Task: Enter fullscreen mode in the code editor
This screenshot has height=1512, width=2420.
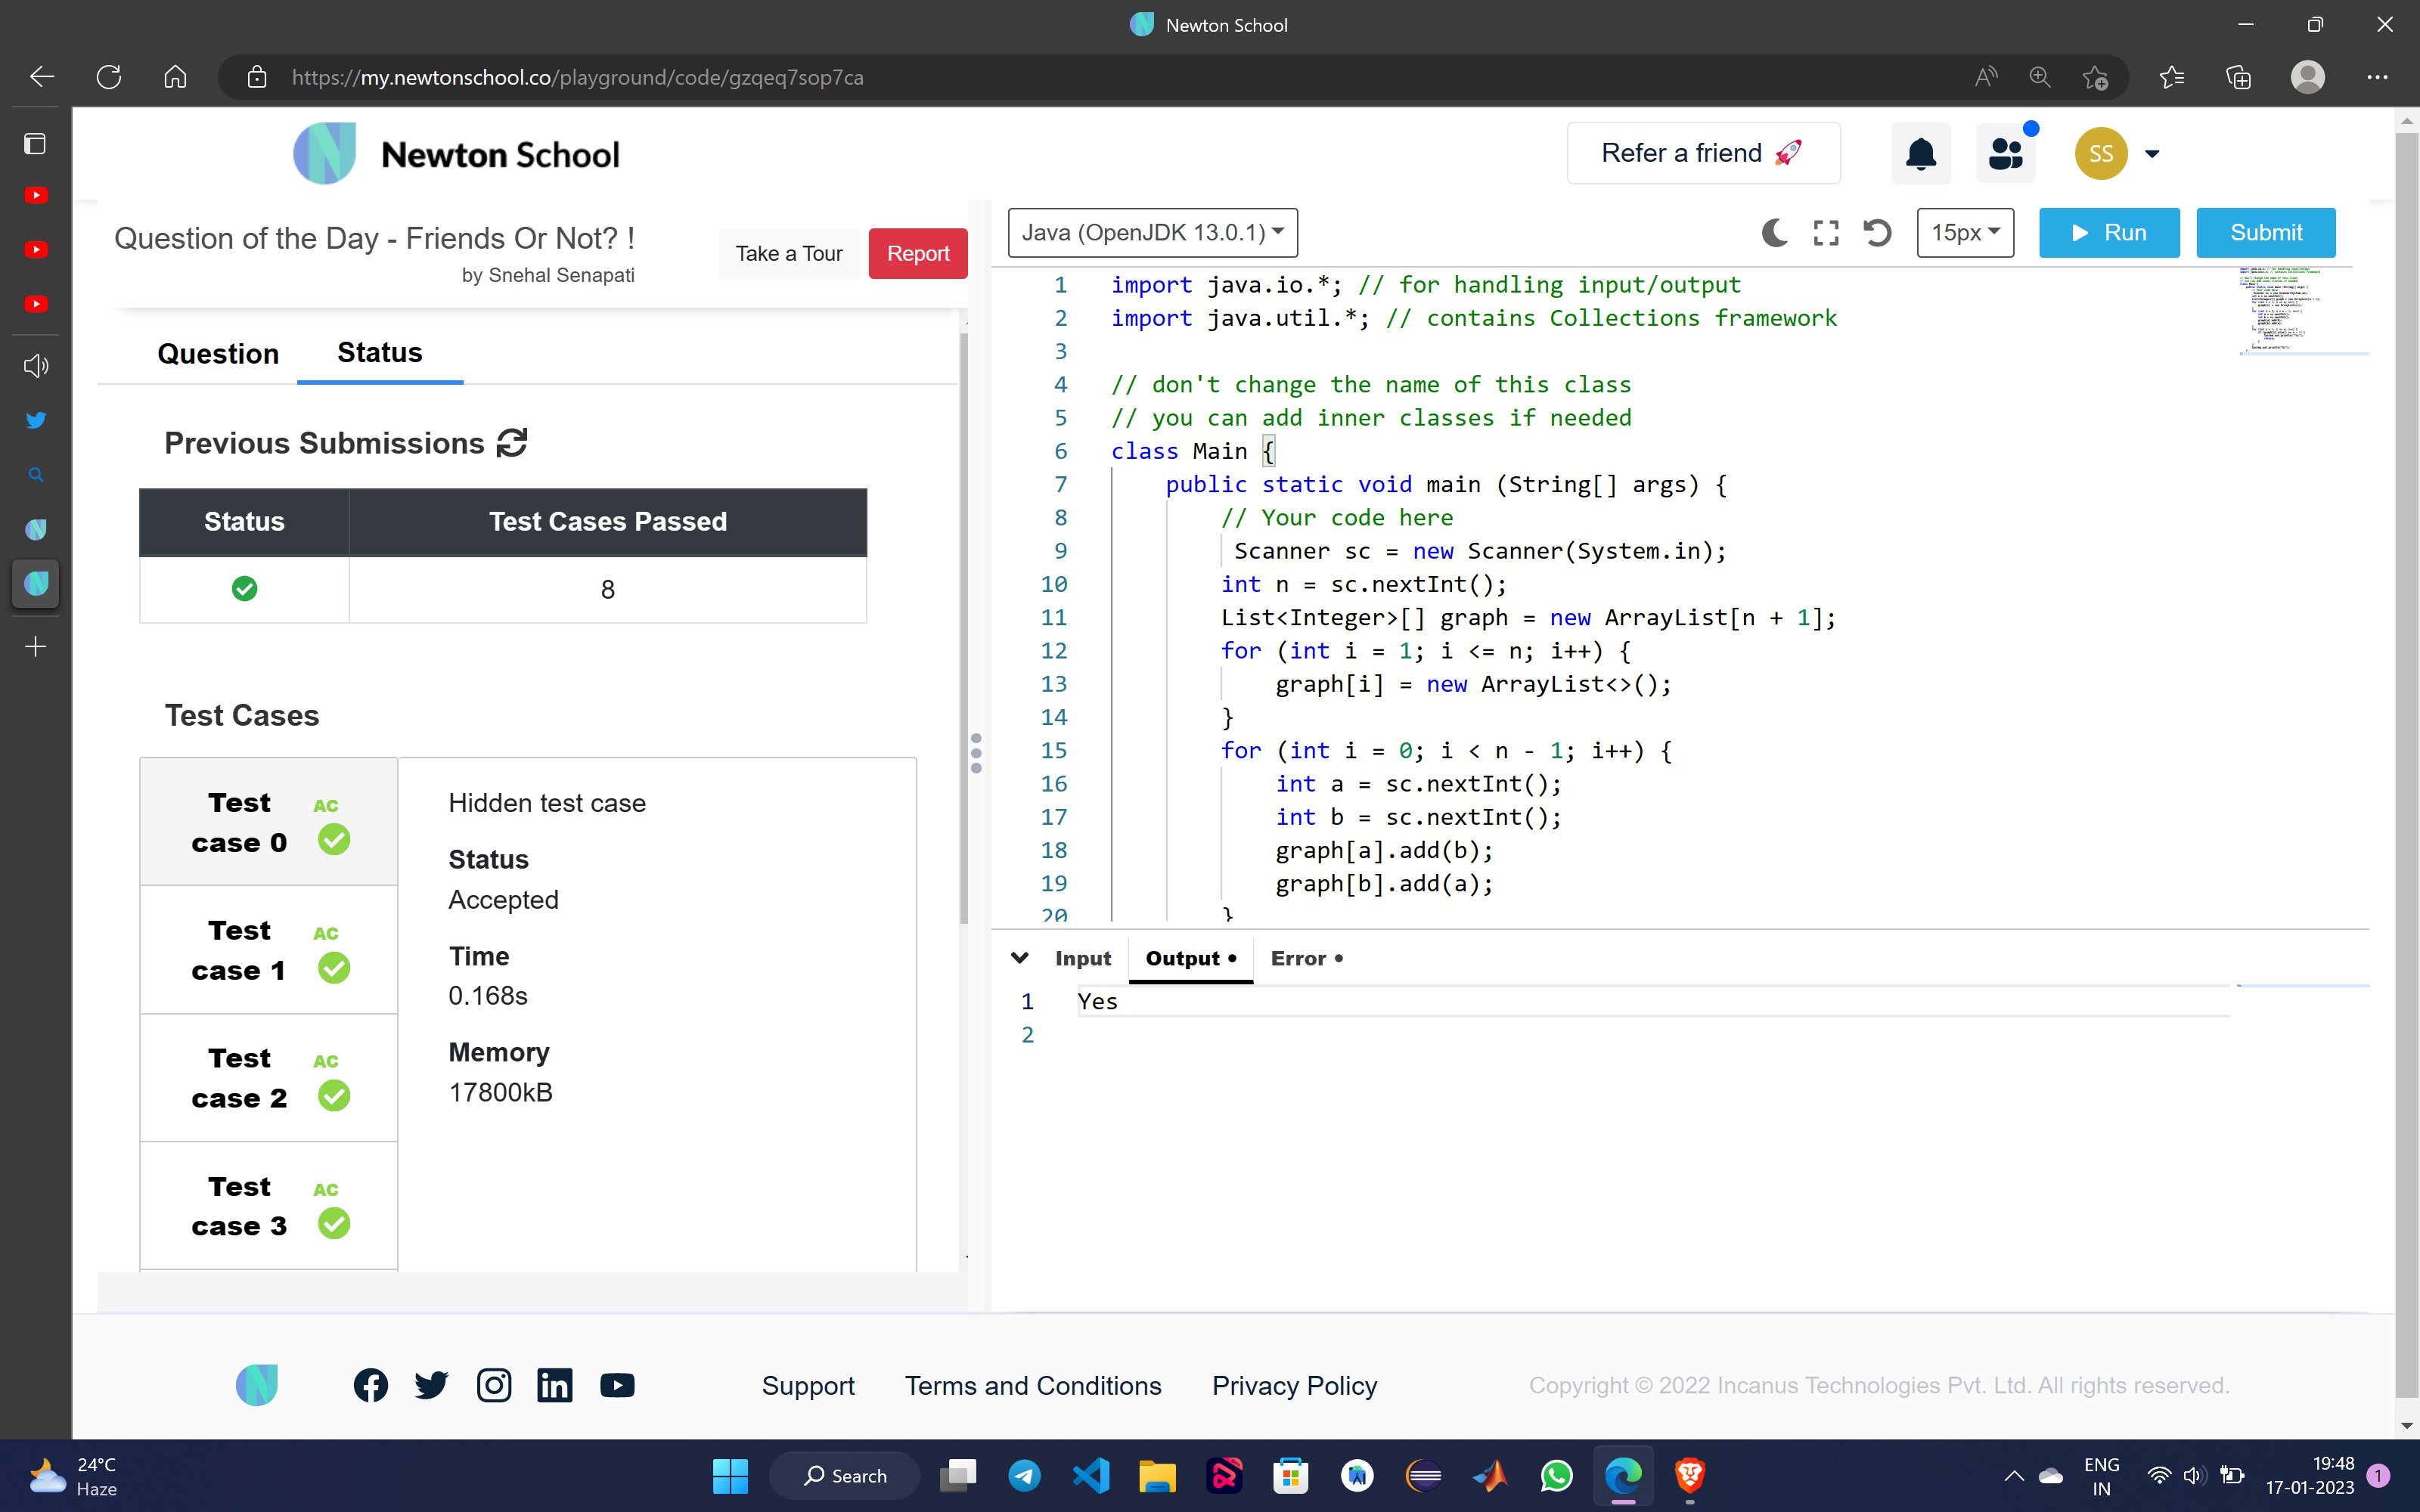Action: (1825, 232)
